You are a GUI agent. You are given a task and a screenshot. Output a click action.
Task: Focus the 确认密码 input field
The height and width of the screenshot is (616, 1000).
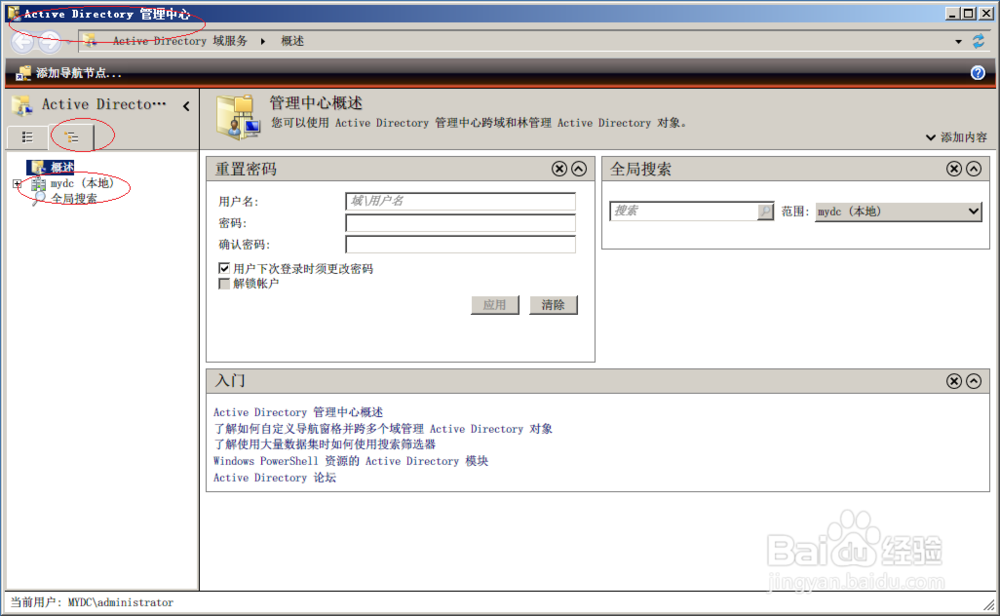coord(460,244)
